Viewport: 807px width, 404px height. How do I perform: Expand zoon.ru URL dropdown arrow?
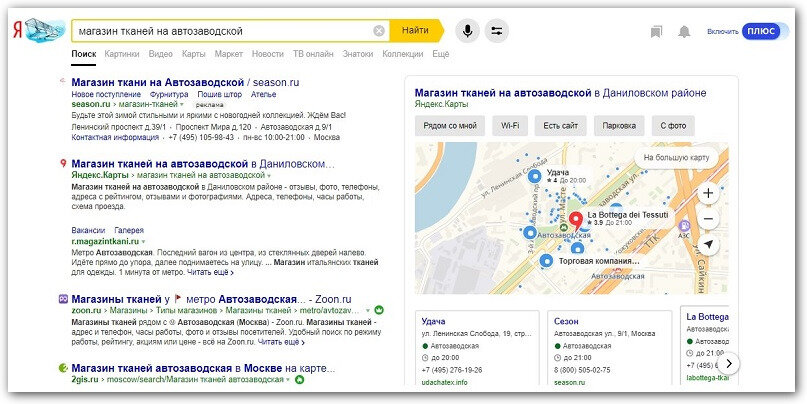click(368, 311)
